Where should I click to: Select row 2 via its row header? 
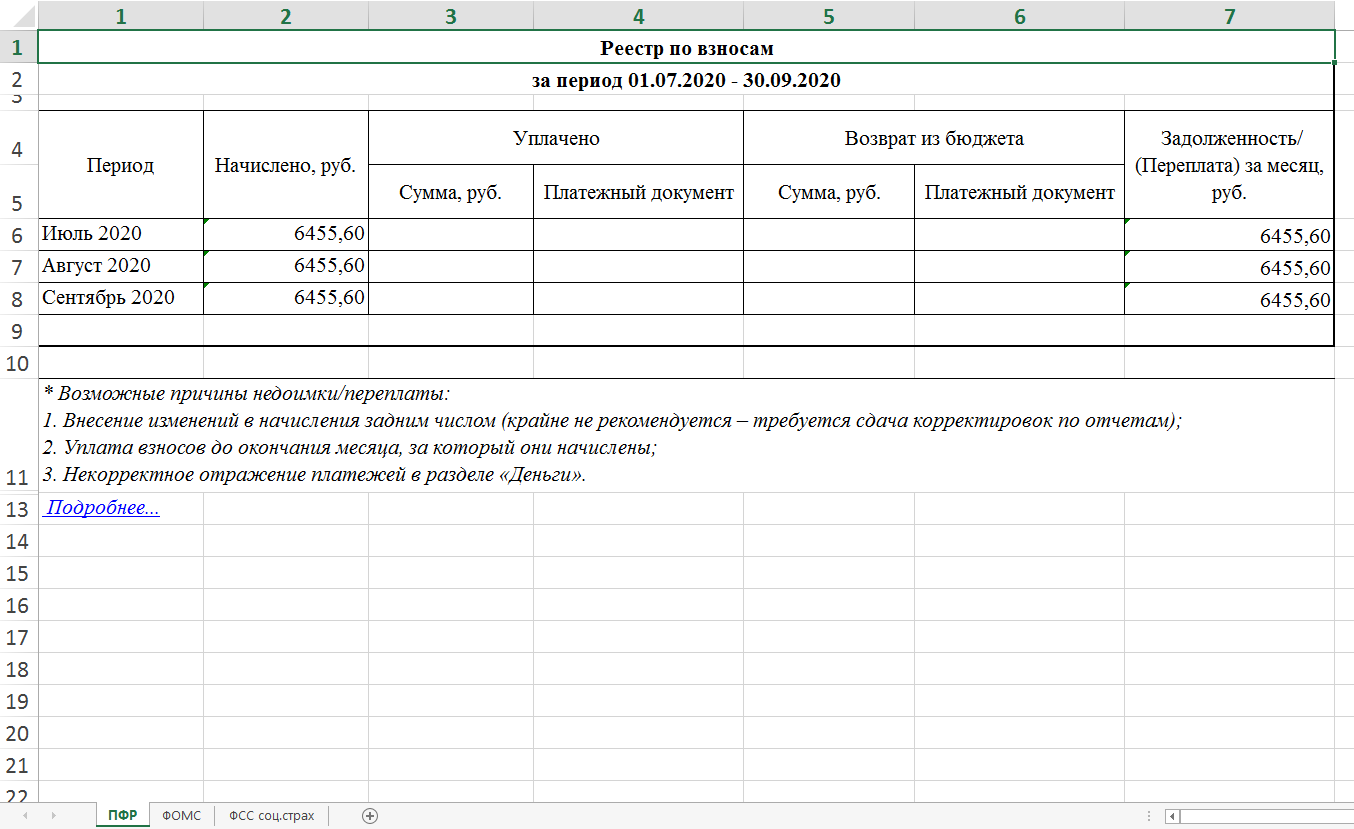pyautogui.click(x=18, y=80)
